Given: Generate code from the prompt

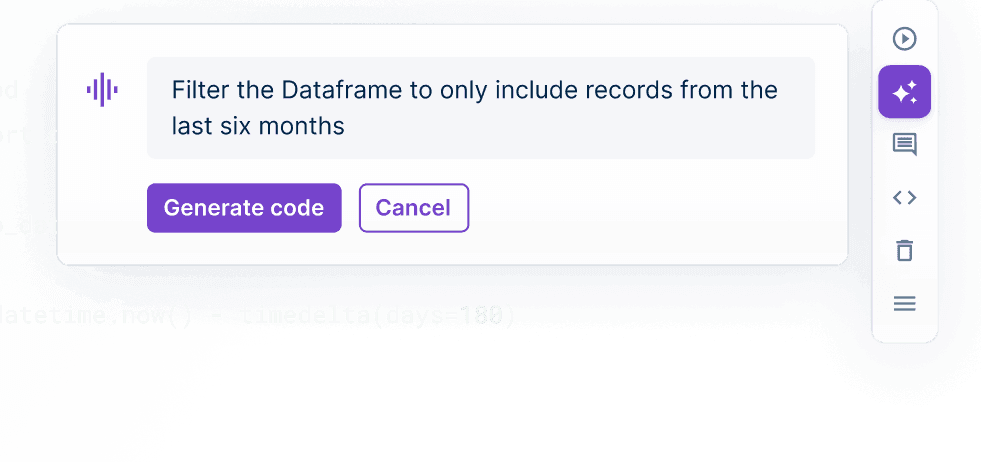Looking at the screenshot, I should tap(244, 208).
